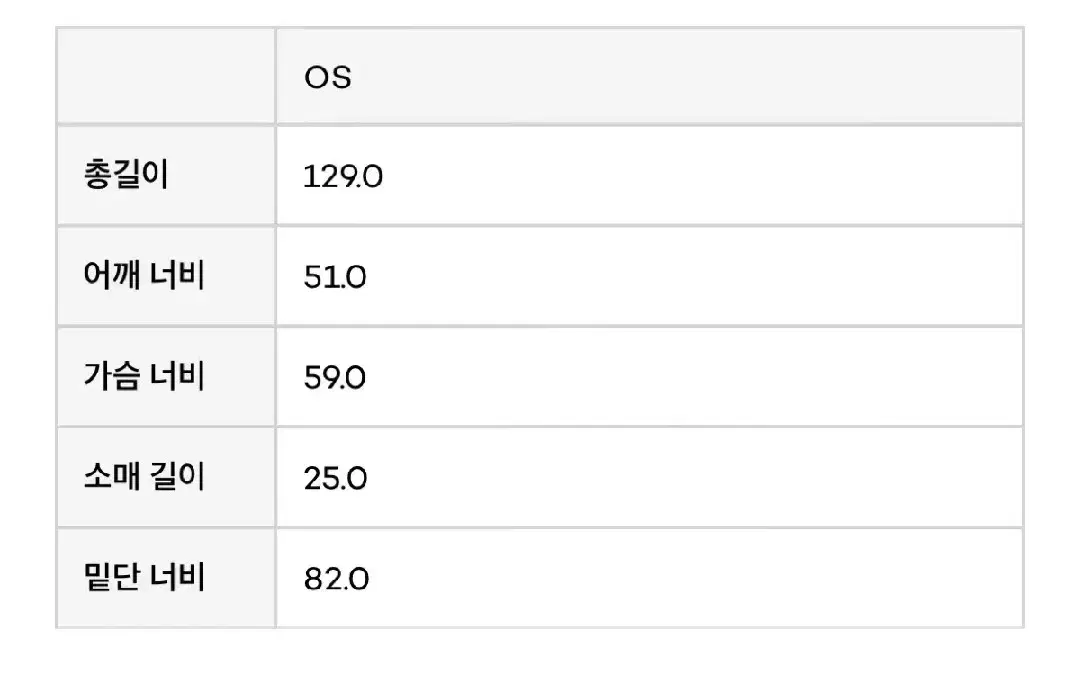Click blank area right of 25.0
This screenshot has width=1080, height=675.
click(x=700, y=478)
